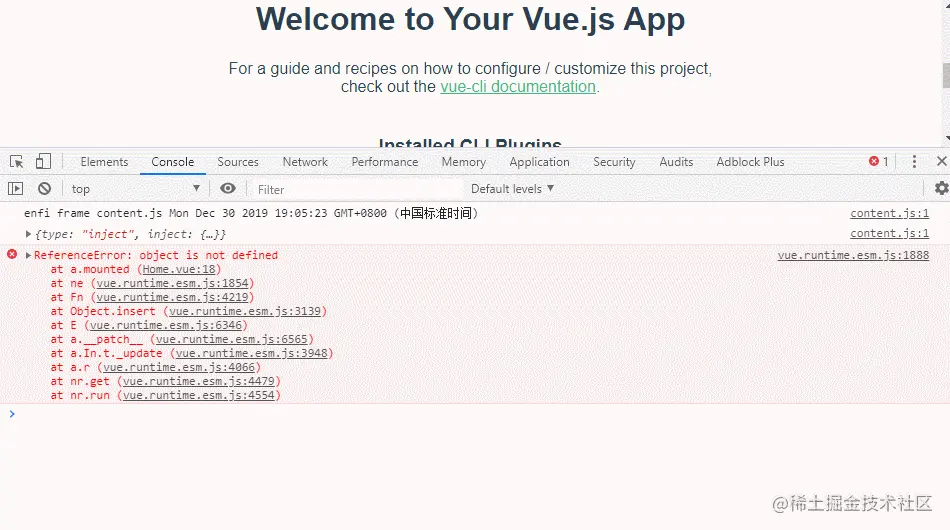
Task: Clear console using the ban icon
Action: pos(44,189)
